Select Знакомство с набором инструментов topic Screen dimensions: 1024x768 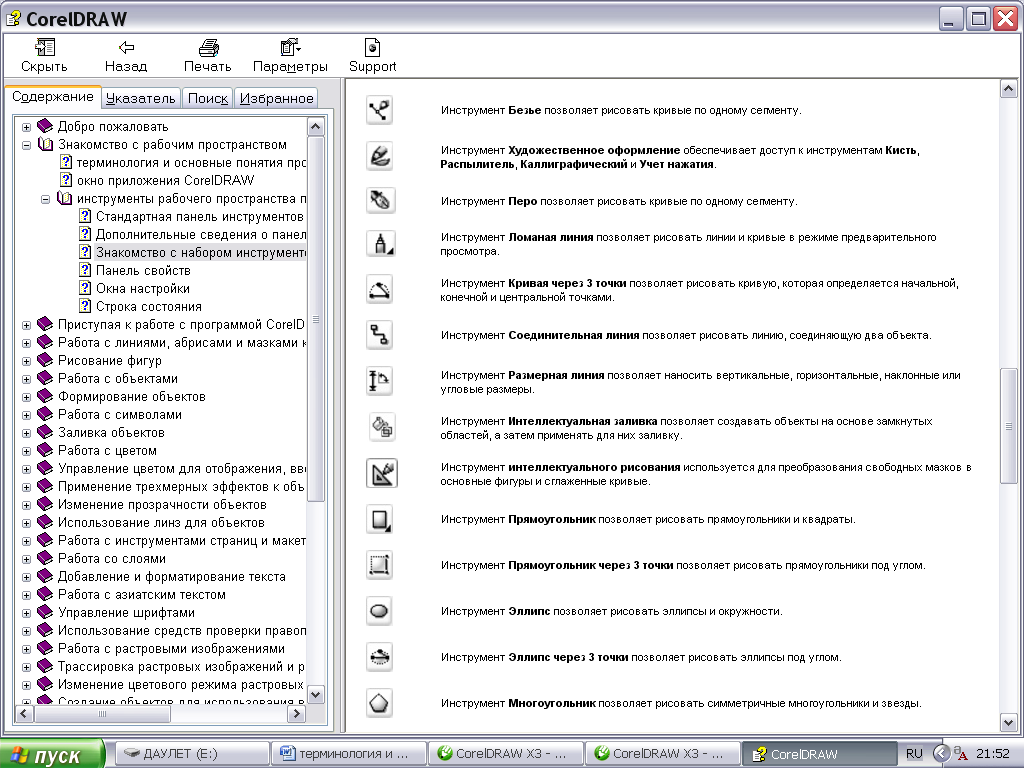(x=200, y=252)
